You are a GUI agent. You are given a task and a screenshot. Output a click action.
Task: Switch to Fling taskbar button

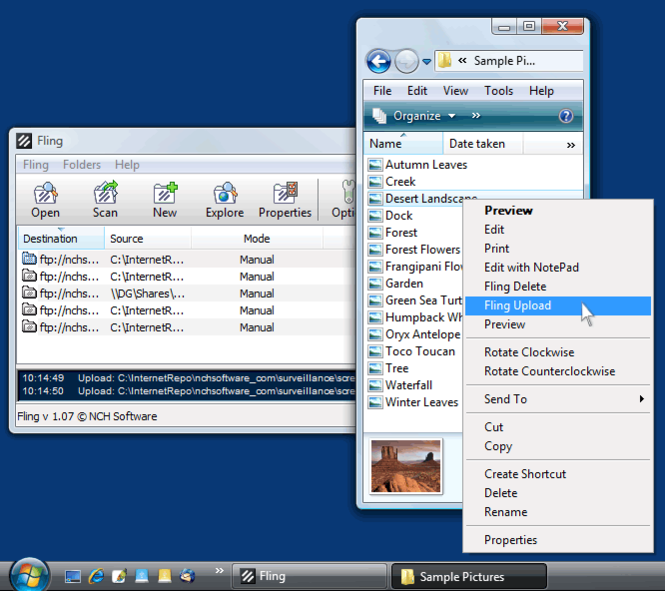tap(310, 576)
